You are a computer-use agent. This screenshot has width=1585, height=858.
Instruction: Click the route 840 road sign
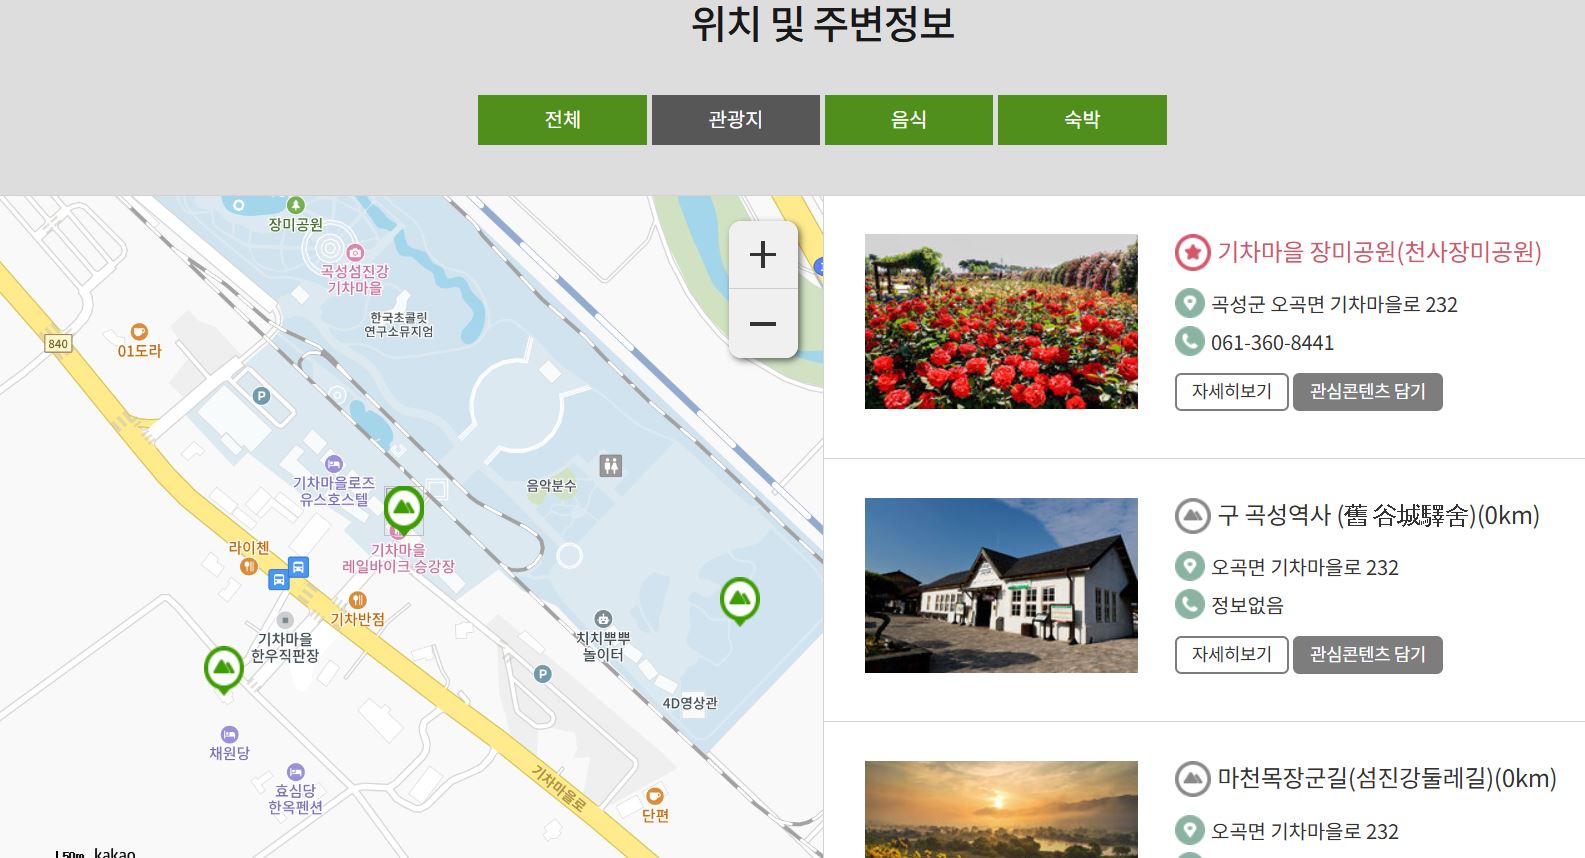pos(58,344)
